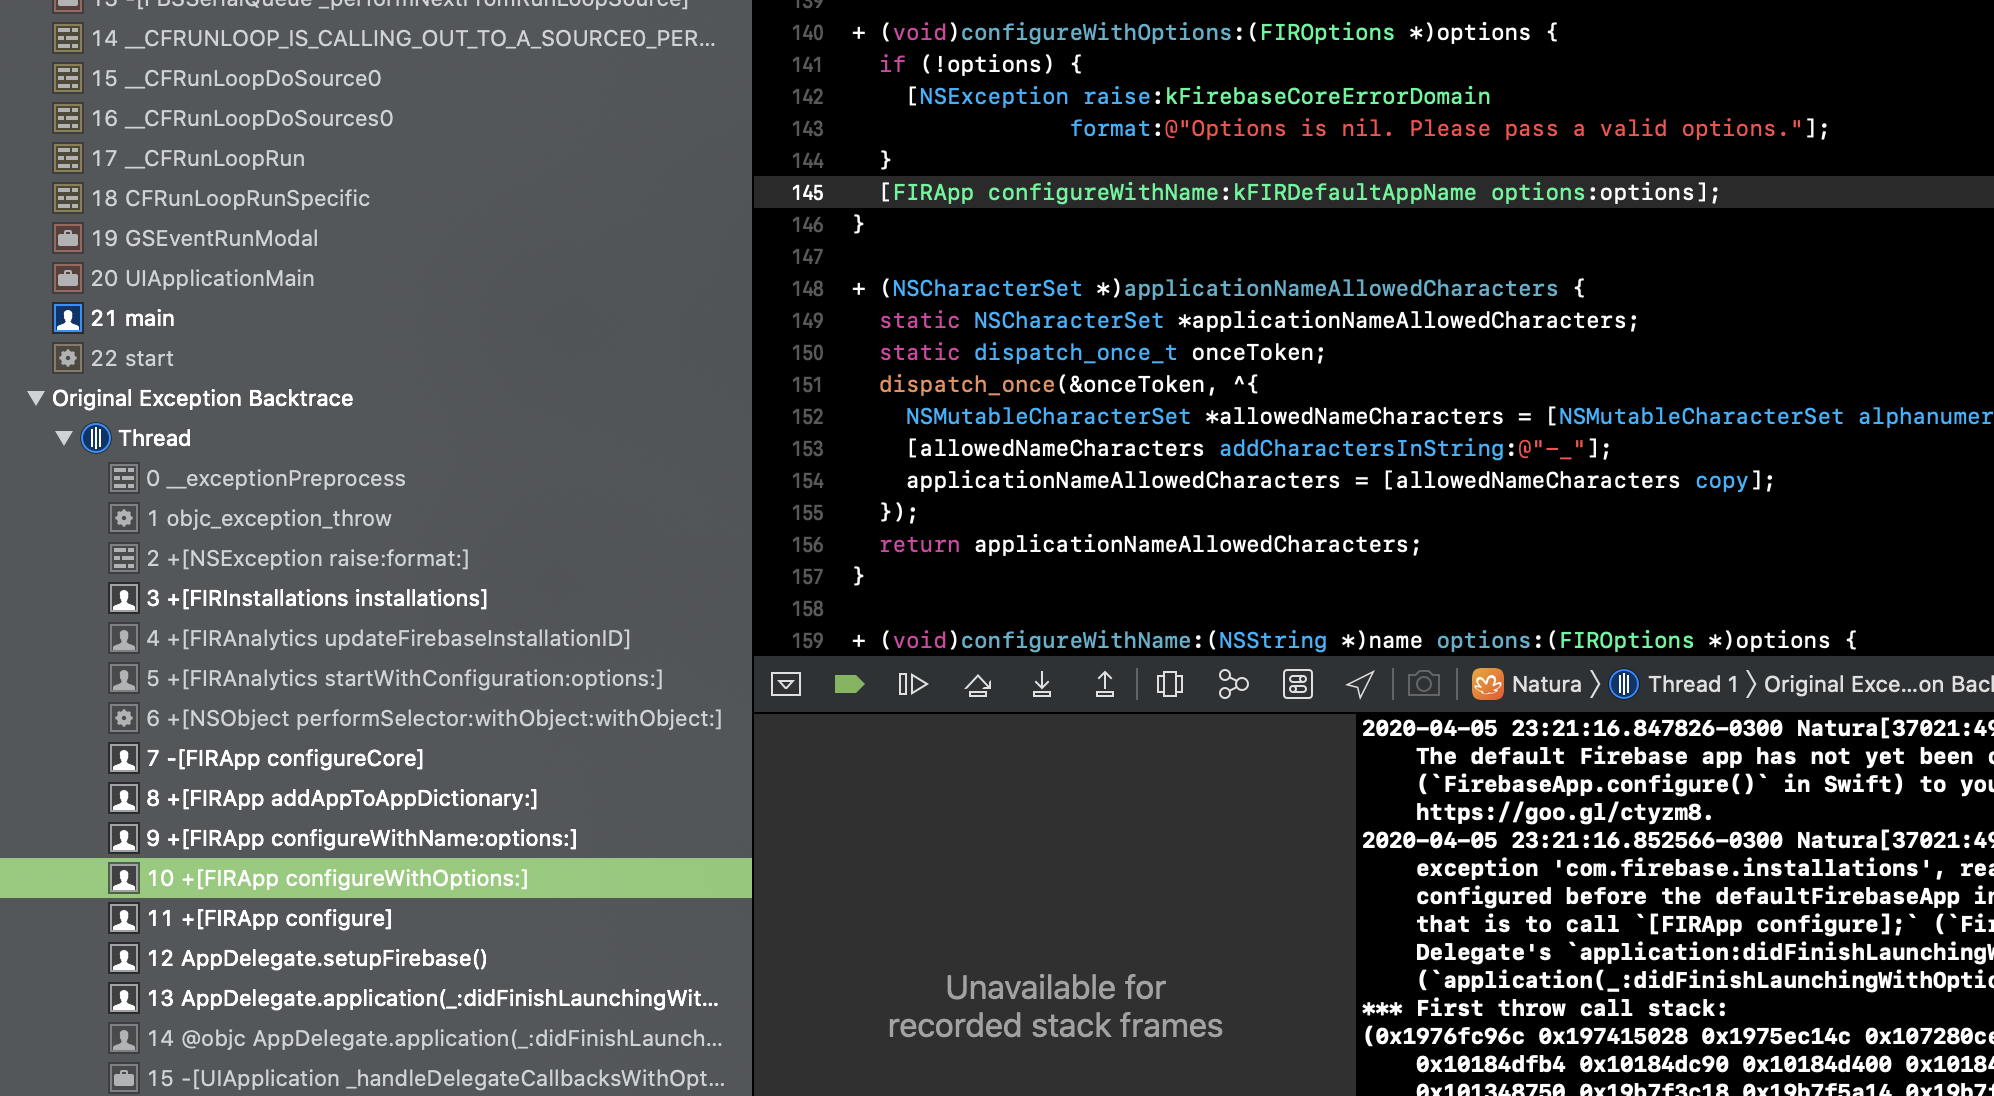Select frame 4 FIRAnalytics updateFirebaseInstallationID
The image size is (1994, 1096).
[x=376, y=638]
